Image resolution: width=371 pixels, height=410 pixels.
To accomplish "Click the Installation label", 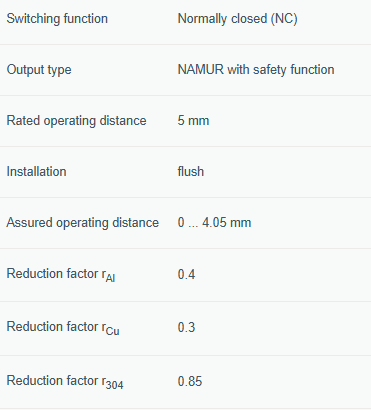I will pyautogui.click(x=36, y=172).
